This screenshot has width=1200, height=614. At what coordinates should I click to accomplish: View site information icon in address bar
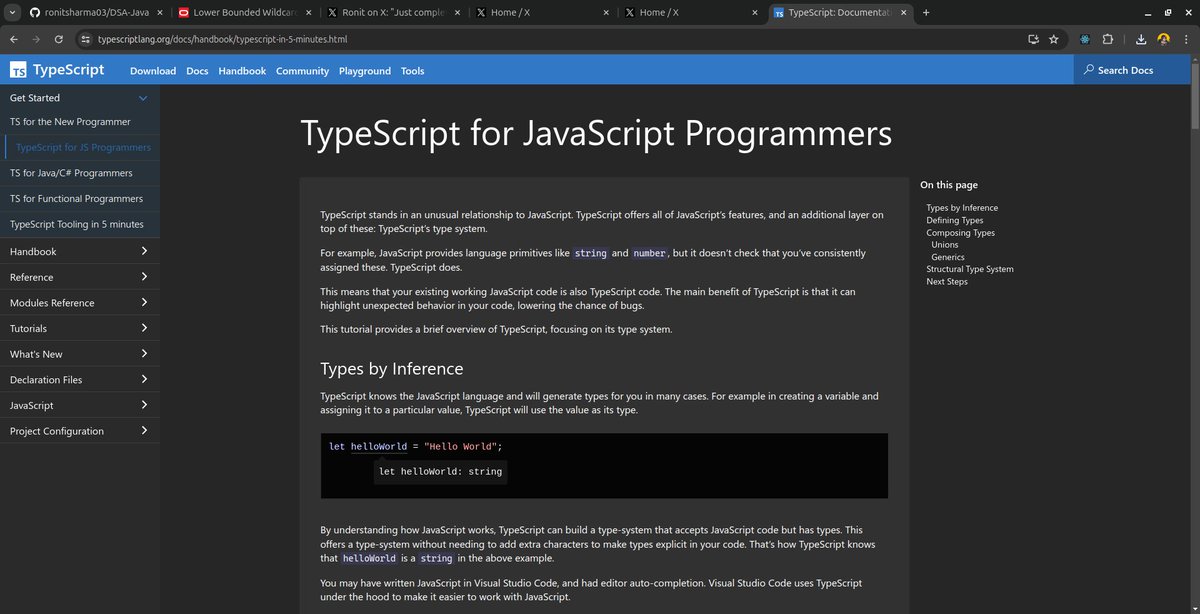85,39
